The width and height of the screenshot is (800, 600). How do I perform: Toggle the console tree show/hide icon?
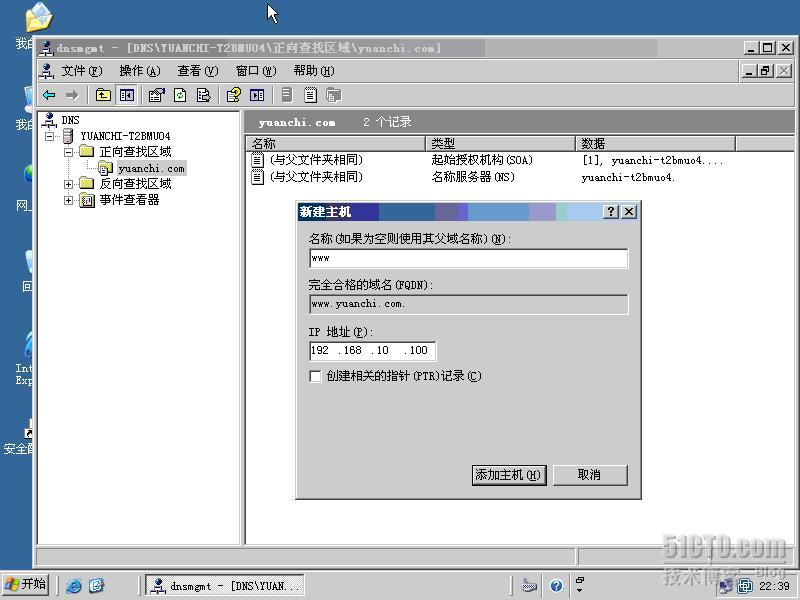click(x=127, y=95)
